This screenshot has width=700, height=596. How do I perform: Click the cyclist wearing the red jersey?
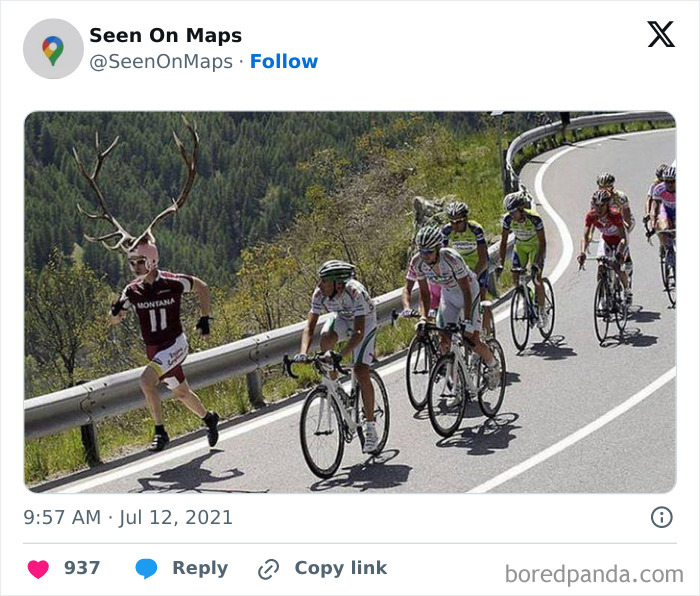coord(606,225)
